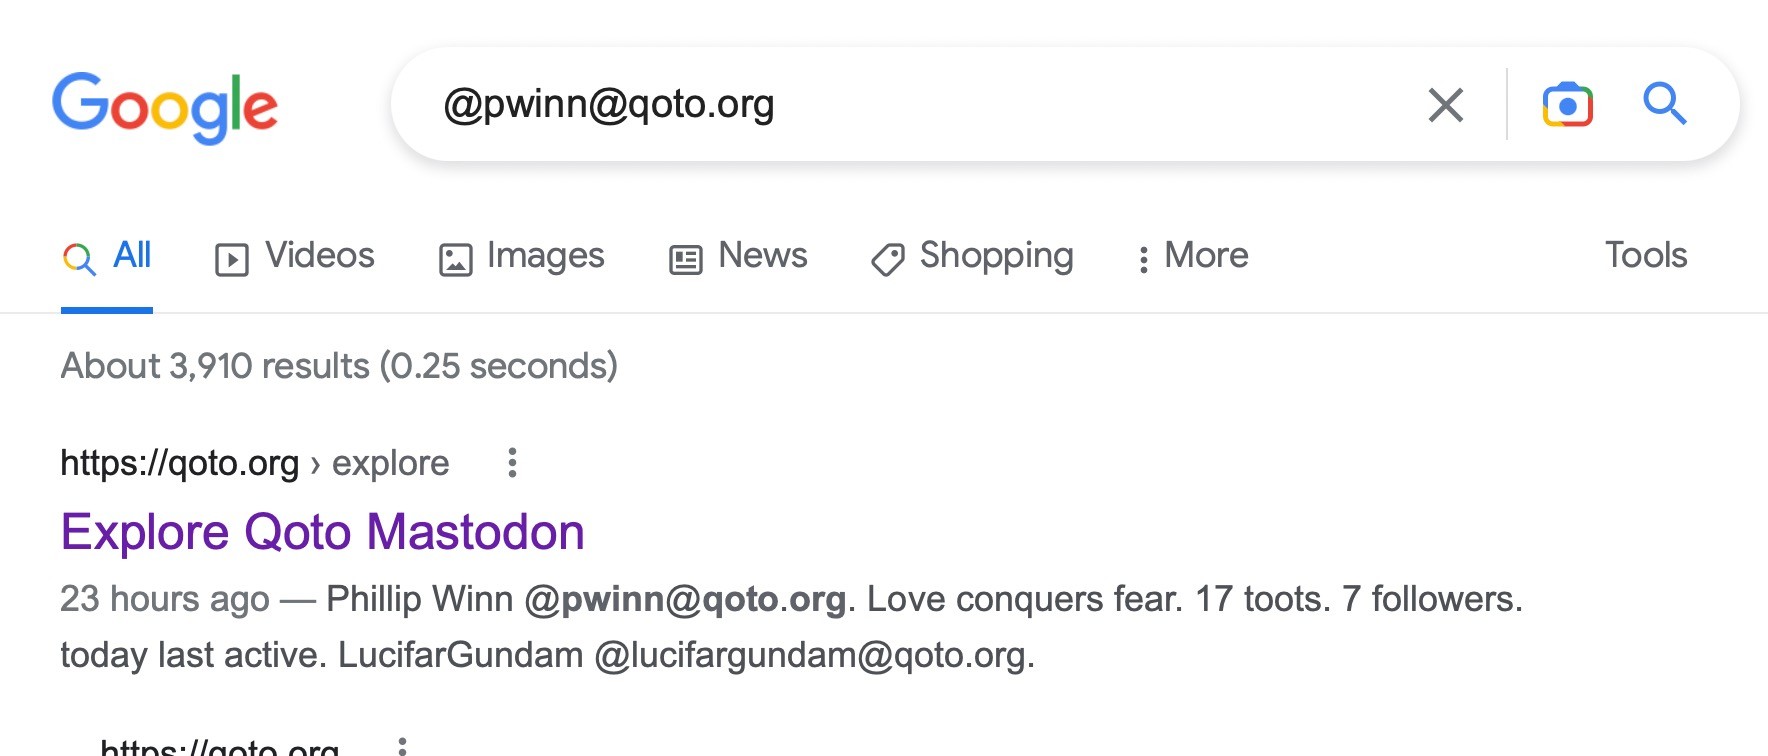1768x756 pixels.
Task: Switch to the Images tab
Action: 545,256
